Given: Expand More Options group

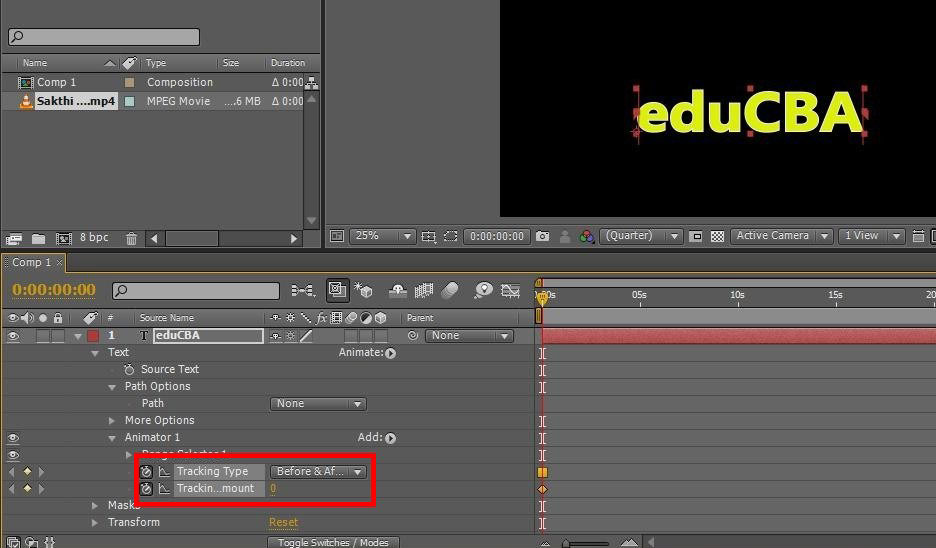Looking at the screenshot, I should tap(112, 421).
